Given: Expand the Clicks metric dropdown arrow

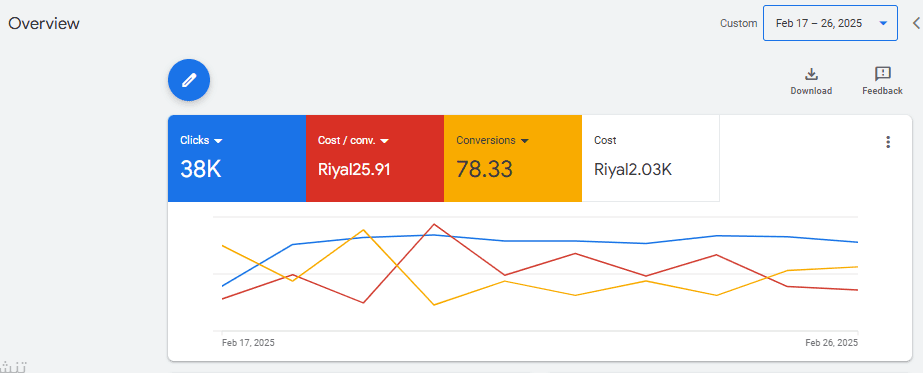Looking at the screenshot, I should click(218, 141).
